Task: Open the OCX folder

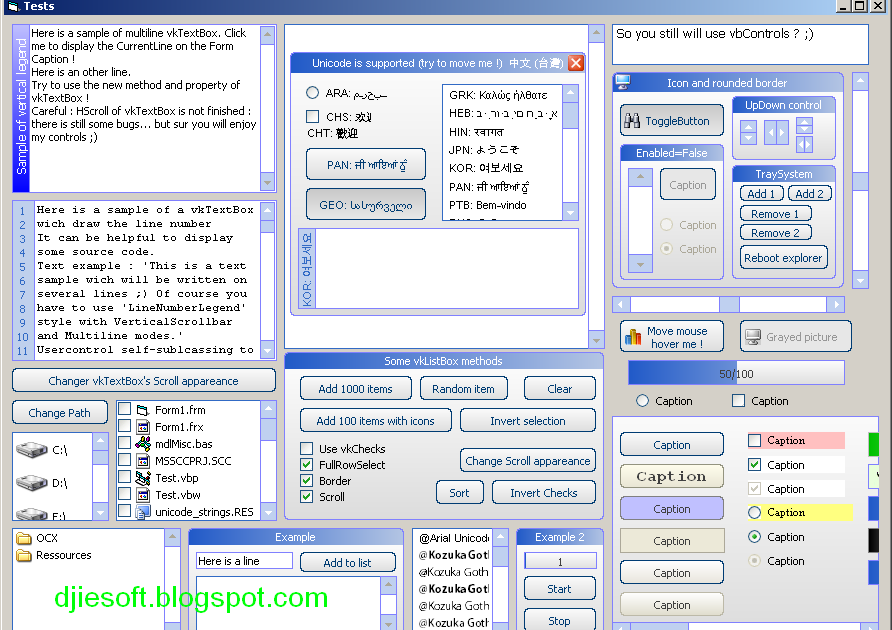Action: pos(24,538)
